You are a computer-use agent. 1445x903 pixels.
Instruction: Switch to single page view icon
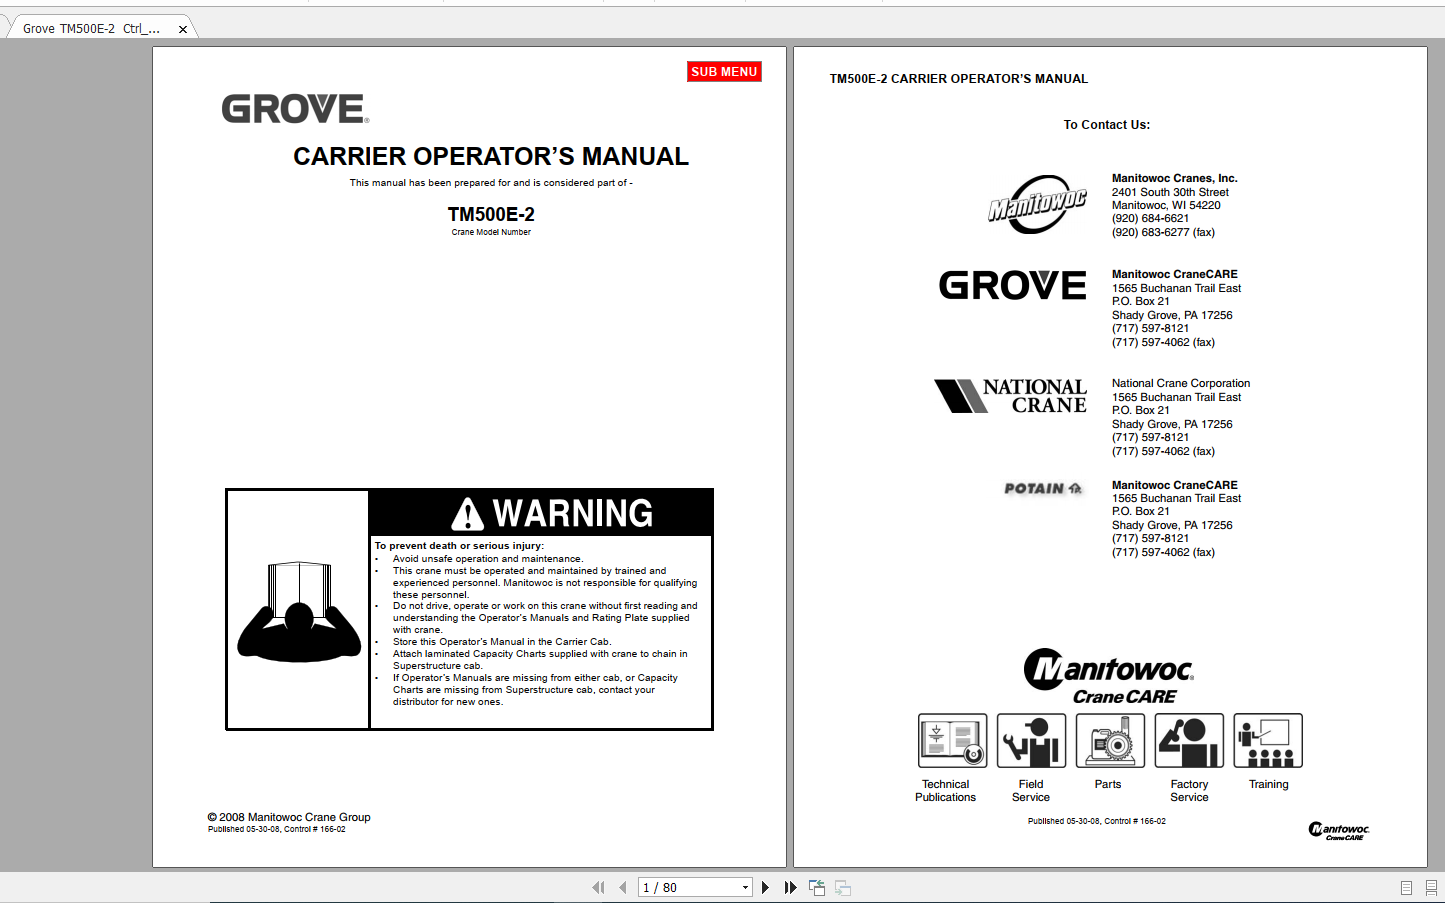1406,888
